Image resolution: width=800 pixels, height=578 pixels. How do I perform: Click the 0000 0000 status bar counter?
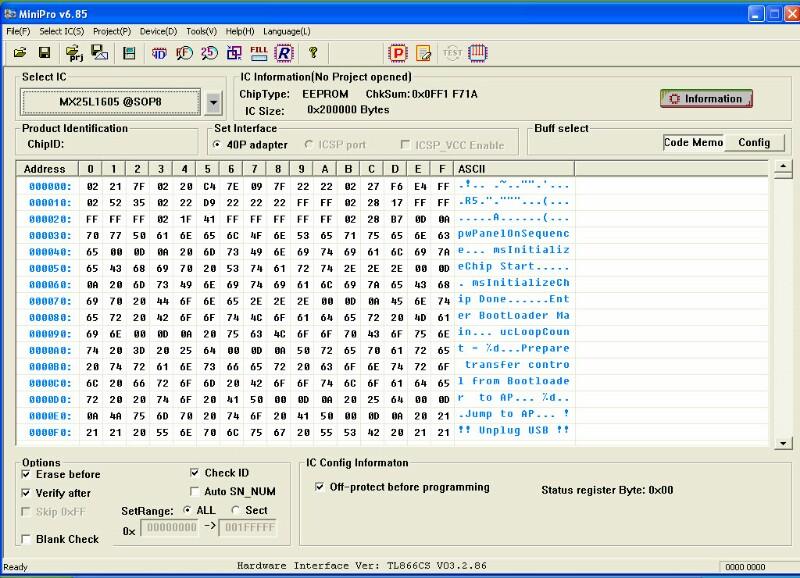(745, 567)
